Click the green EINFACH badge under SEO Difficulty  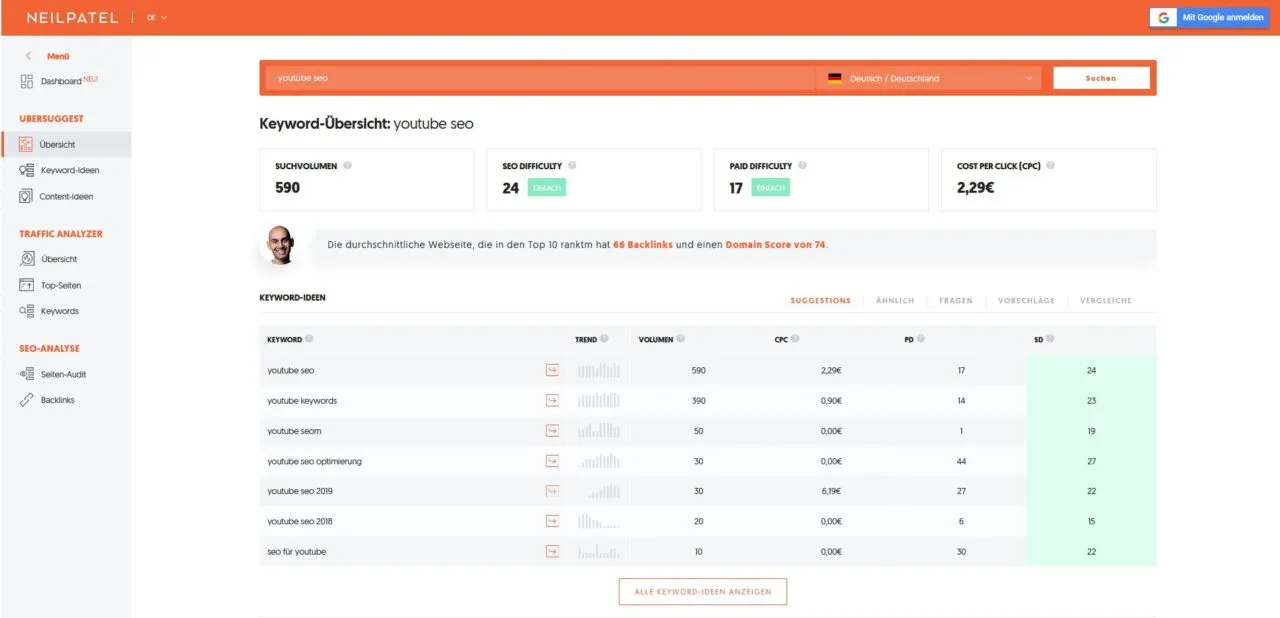pyautogui.click(x=546, y=187)
